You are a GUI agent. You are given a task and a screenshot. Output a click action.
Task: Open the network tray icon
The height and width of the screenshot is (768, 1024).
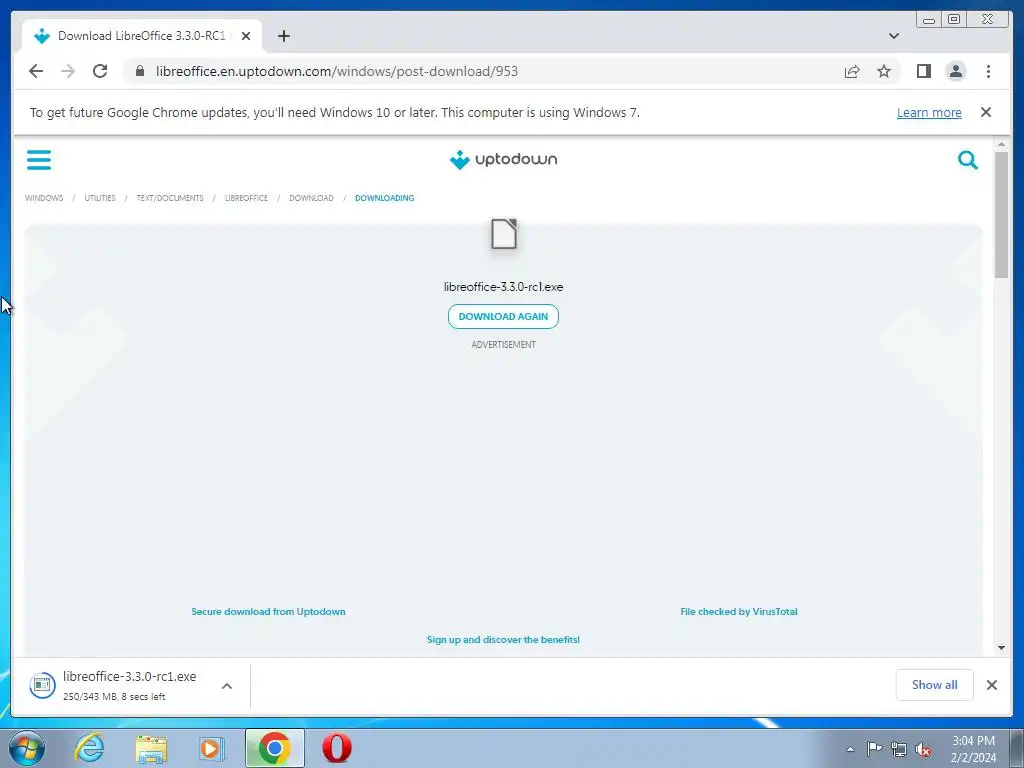(899, 749)
